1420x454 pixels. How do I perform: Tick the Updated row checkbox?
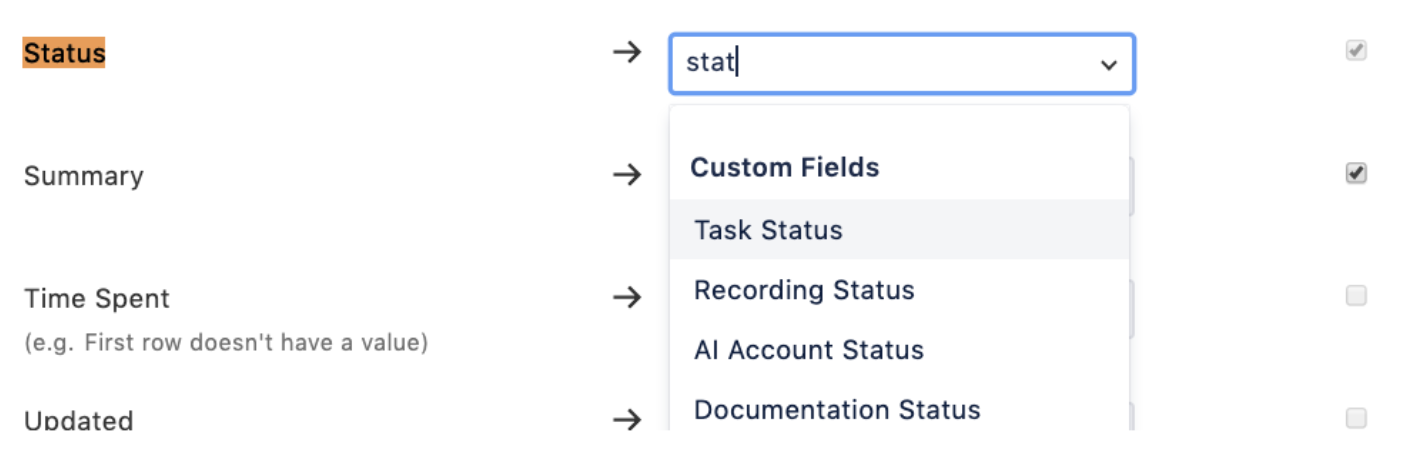(x=1356, y=417)
